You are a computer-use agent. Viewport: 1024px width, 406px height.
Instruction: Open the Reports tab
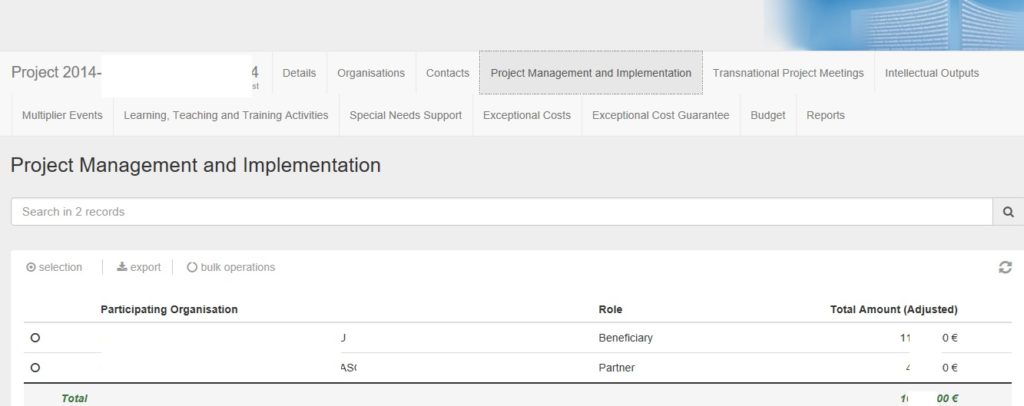coord(825,116)
